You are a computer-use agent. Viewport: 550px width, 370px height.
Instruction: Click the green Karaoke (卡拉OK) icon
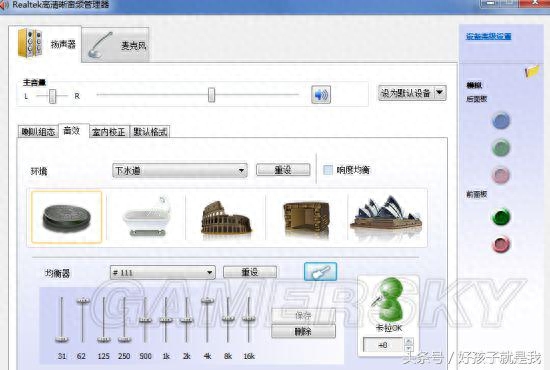[x=389, y=299]
